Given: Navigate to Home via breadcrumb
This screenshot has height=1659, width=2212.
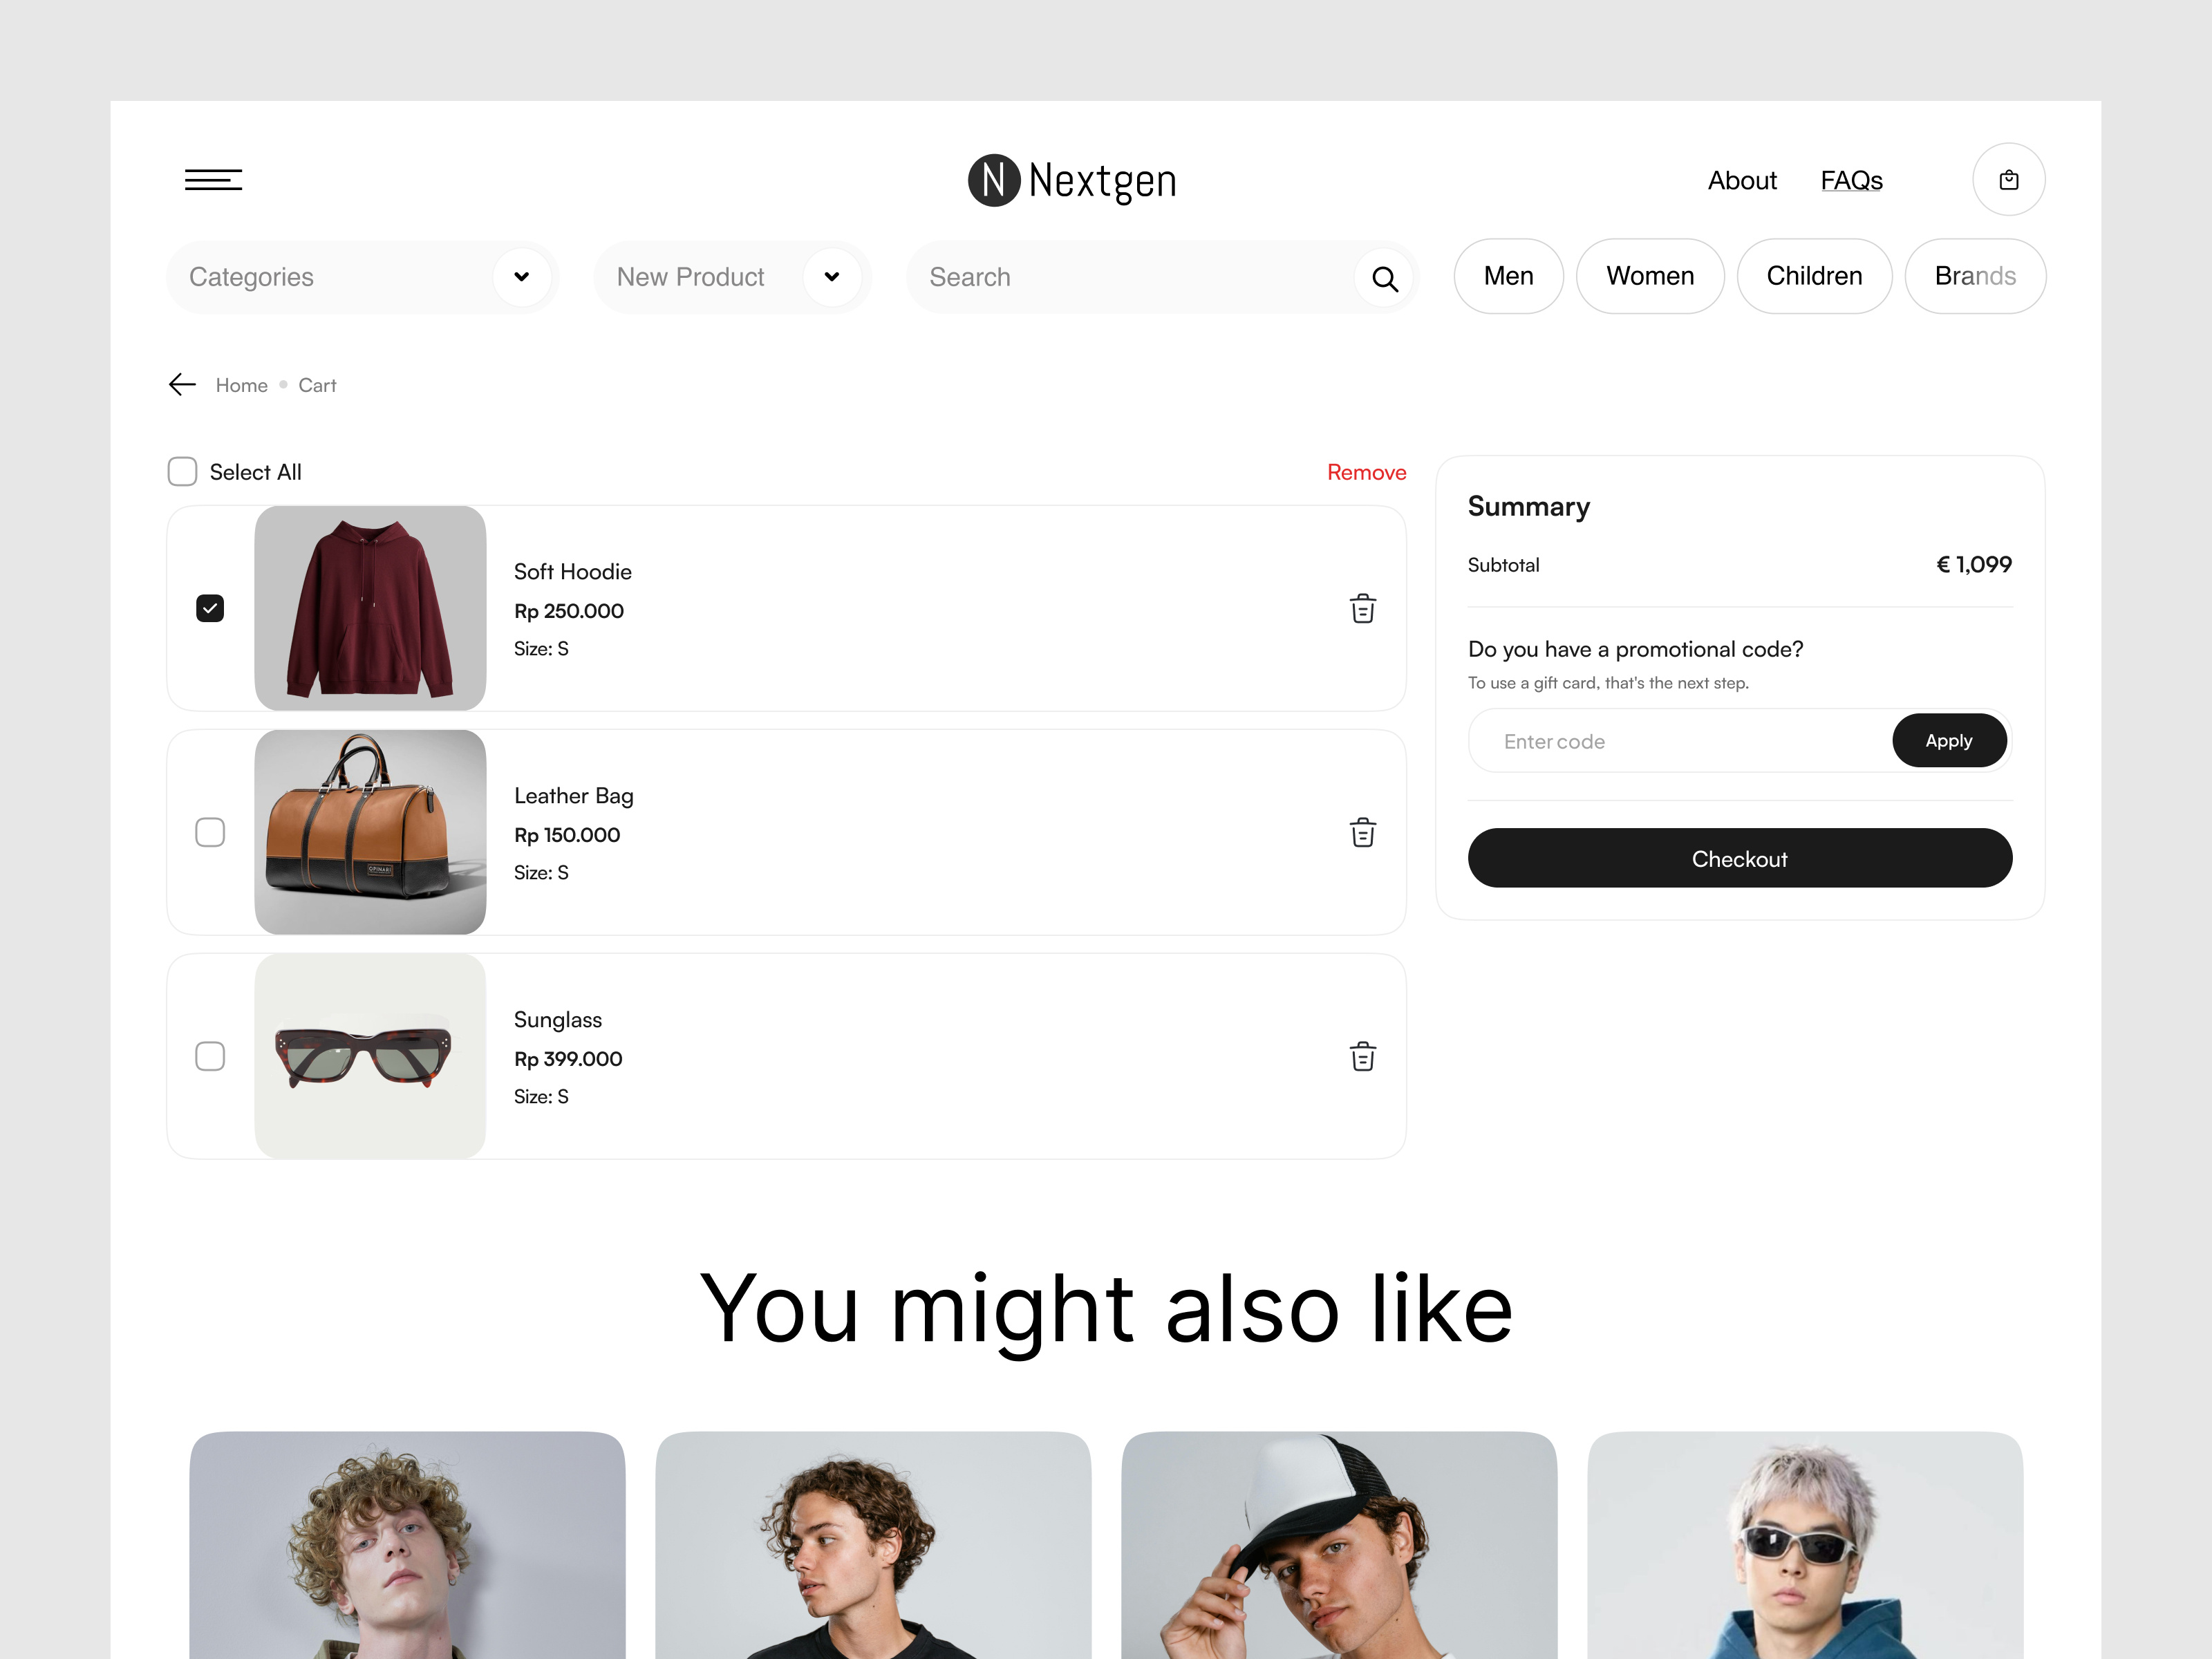Looking at the screenshot, I should tap(241, 384).
